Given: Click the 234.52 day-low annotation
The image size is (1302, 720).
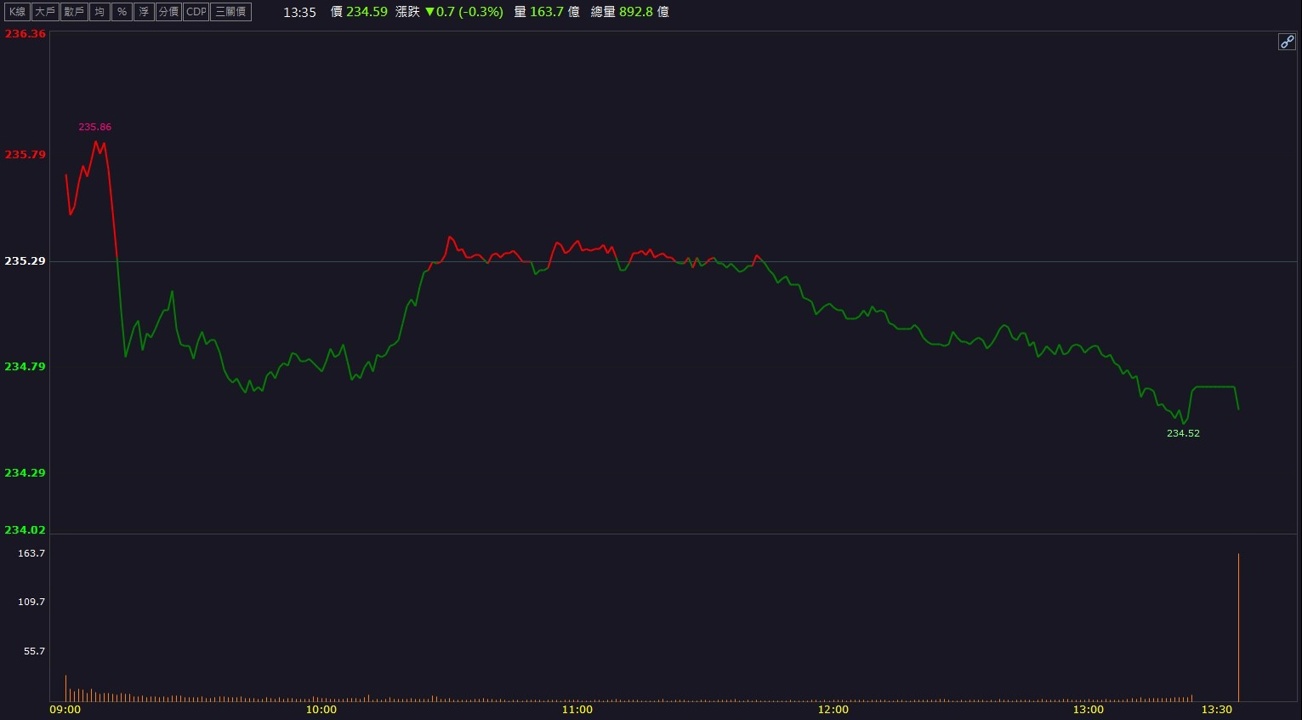Looking at the screenshot, I should point(1183,434).
